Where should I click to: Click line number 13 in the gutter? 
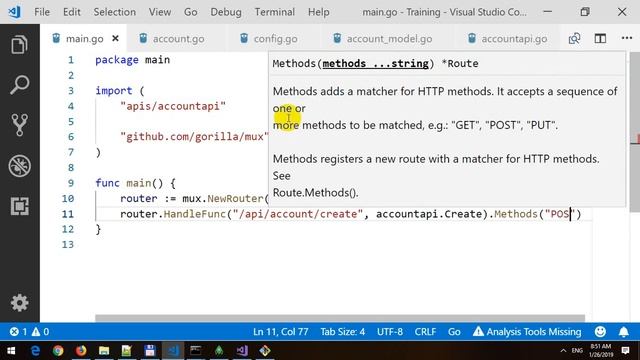point(68,244)
